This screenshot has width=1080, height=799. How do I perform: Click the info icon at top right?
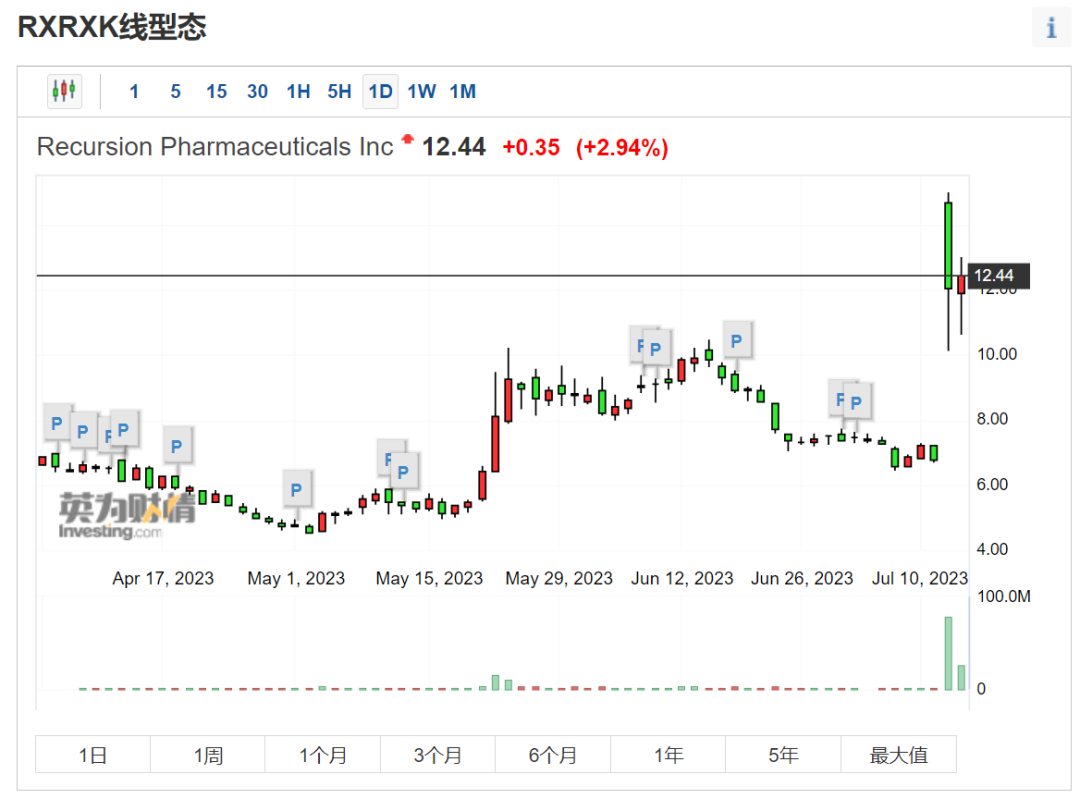point(1051,28)
